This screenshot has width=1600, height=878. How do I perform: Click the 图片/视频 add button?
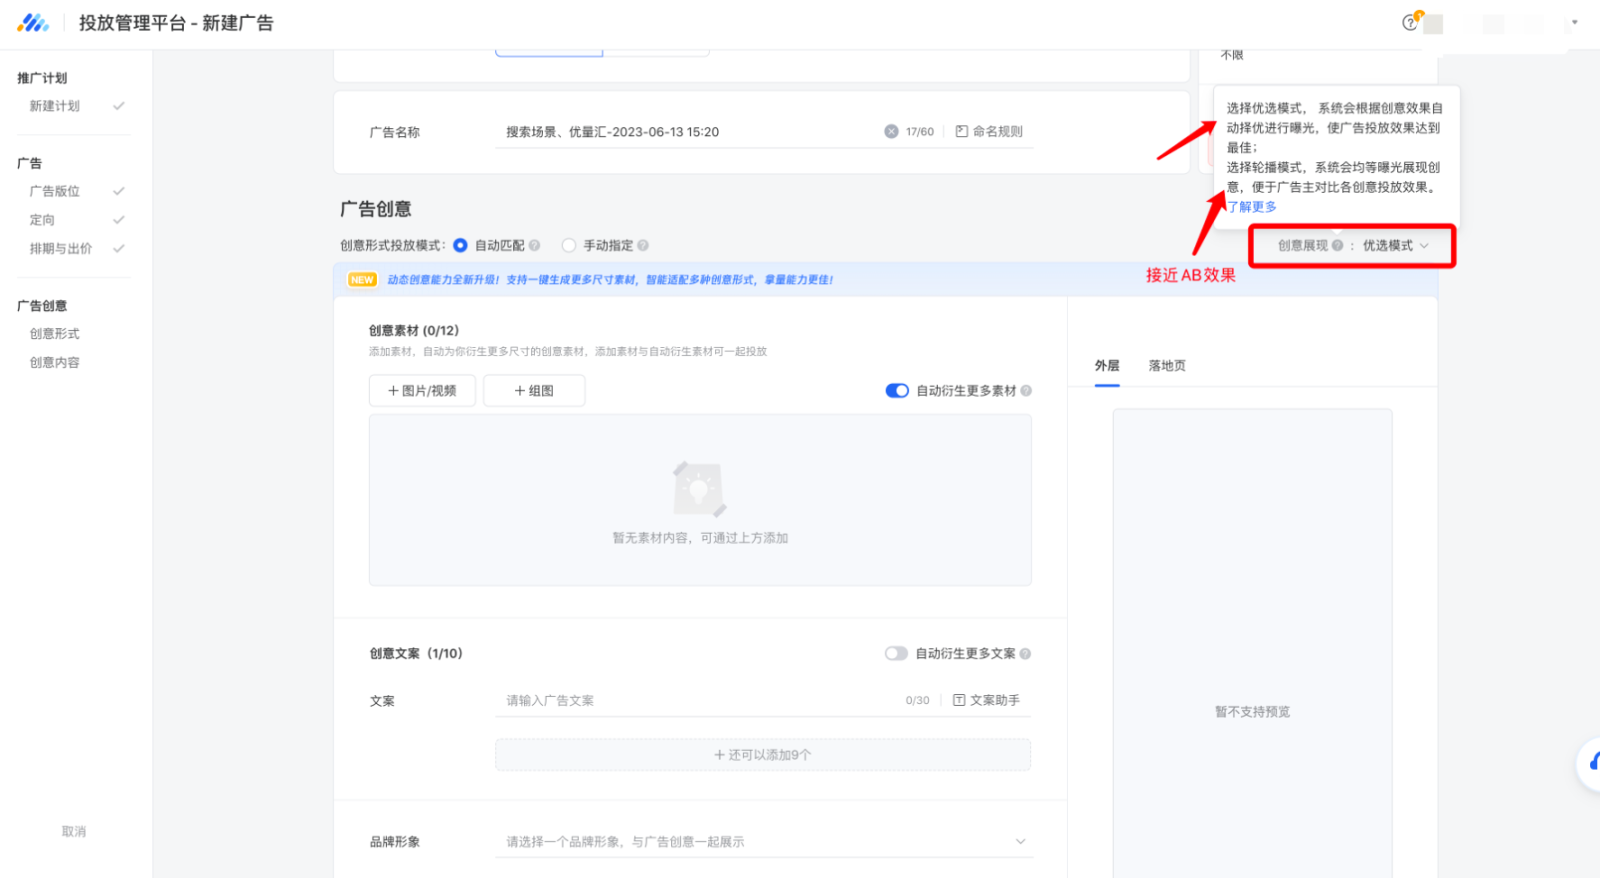click(x=422, y=391)
